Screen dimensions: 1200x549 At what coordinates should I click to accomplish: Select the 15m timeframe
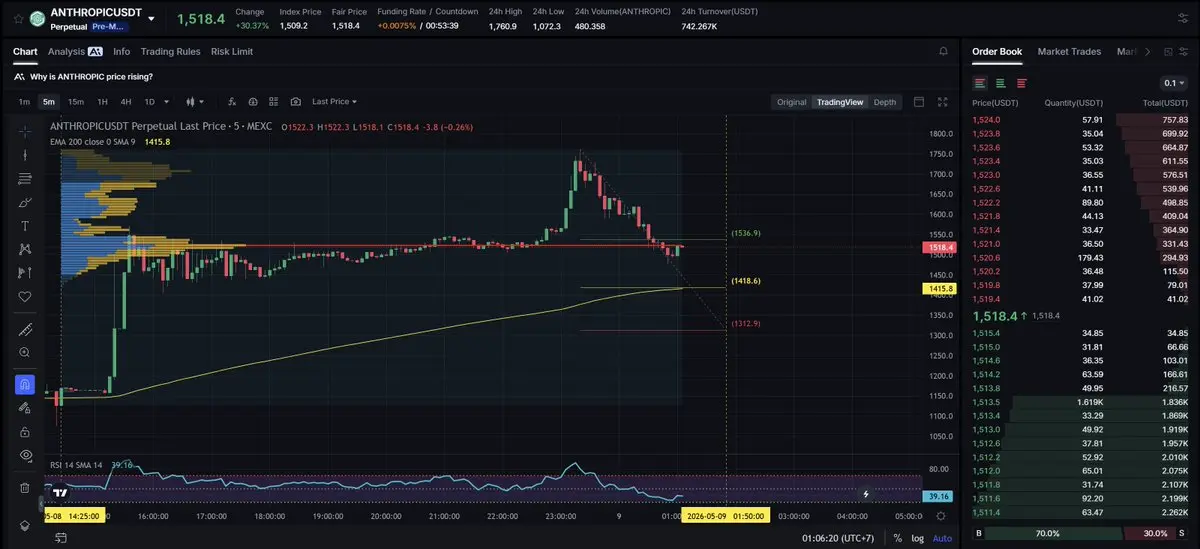[x=75, y=101]
